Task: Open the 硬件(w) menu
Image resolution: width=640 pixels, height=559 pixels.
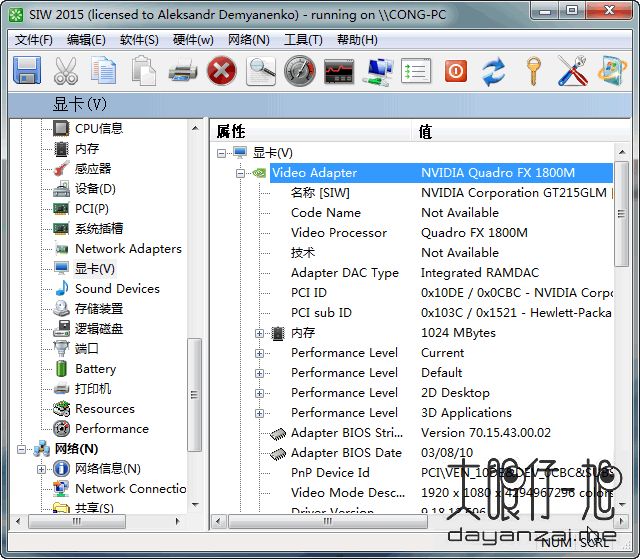Action: (x=193, y=40)
